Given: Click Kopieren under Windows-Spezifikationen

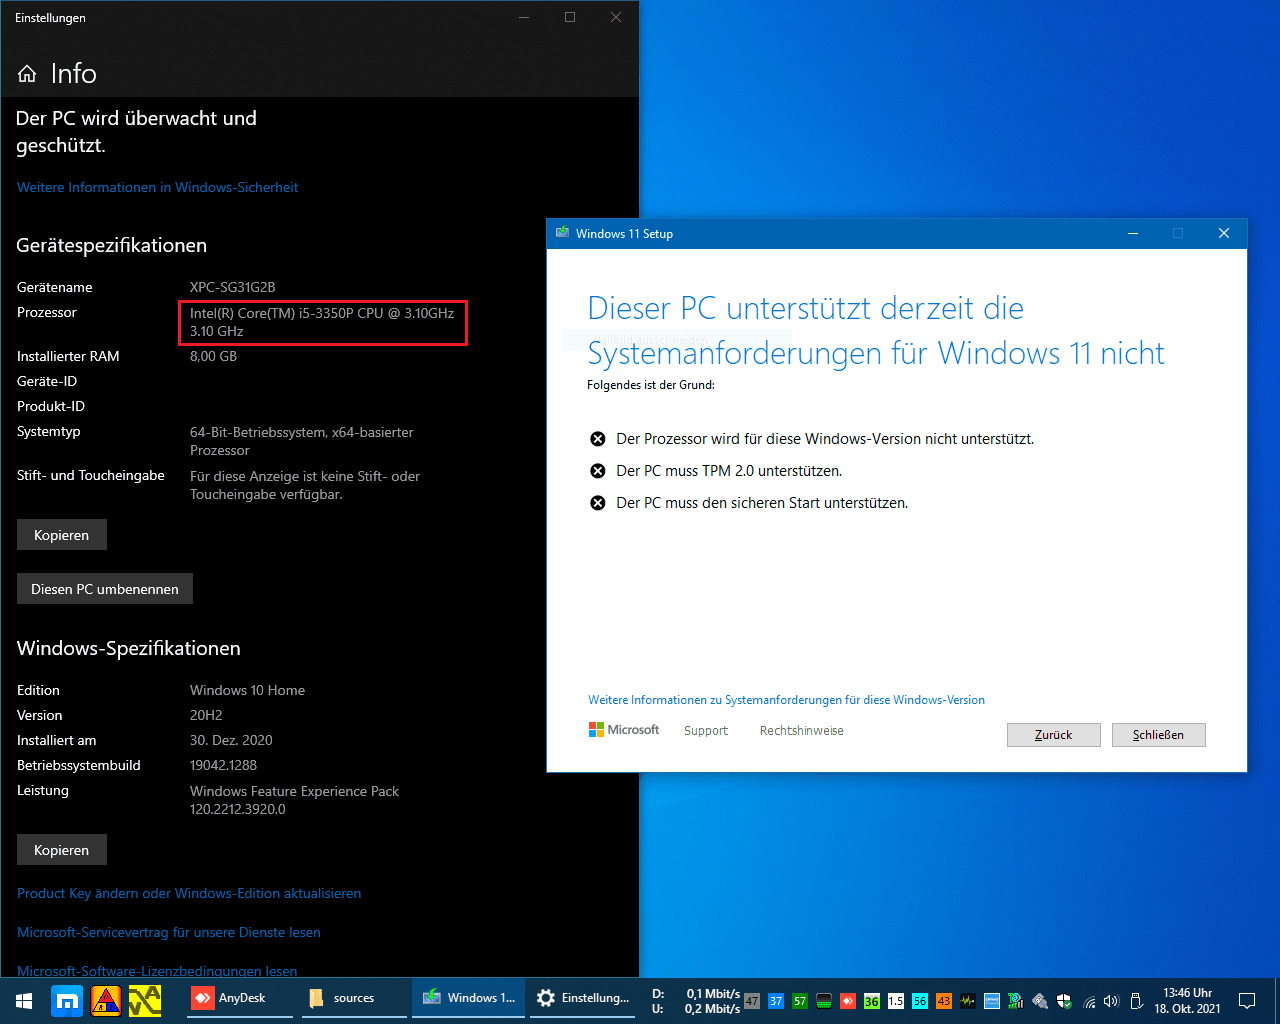Looking at the screenshot, I should click(x=62, y=850).
